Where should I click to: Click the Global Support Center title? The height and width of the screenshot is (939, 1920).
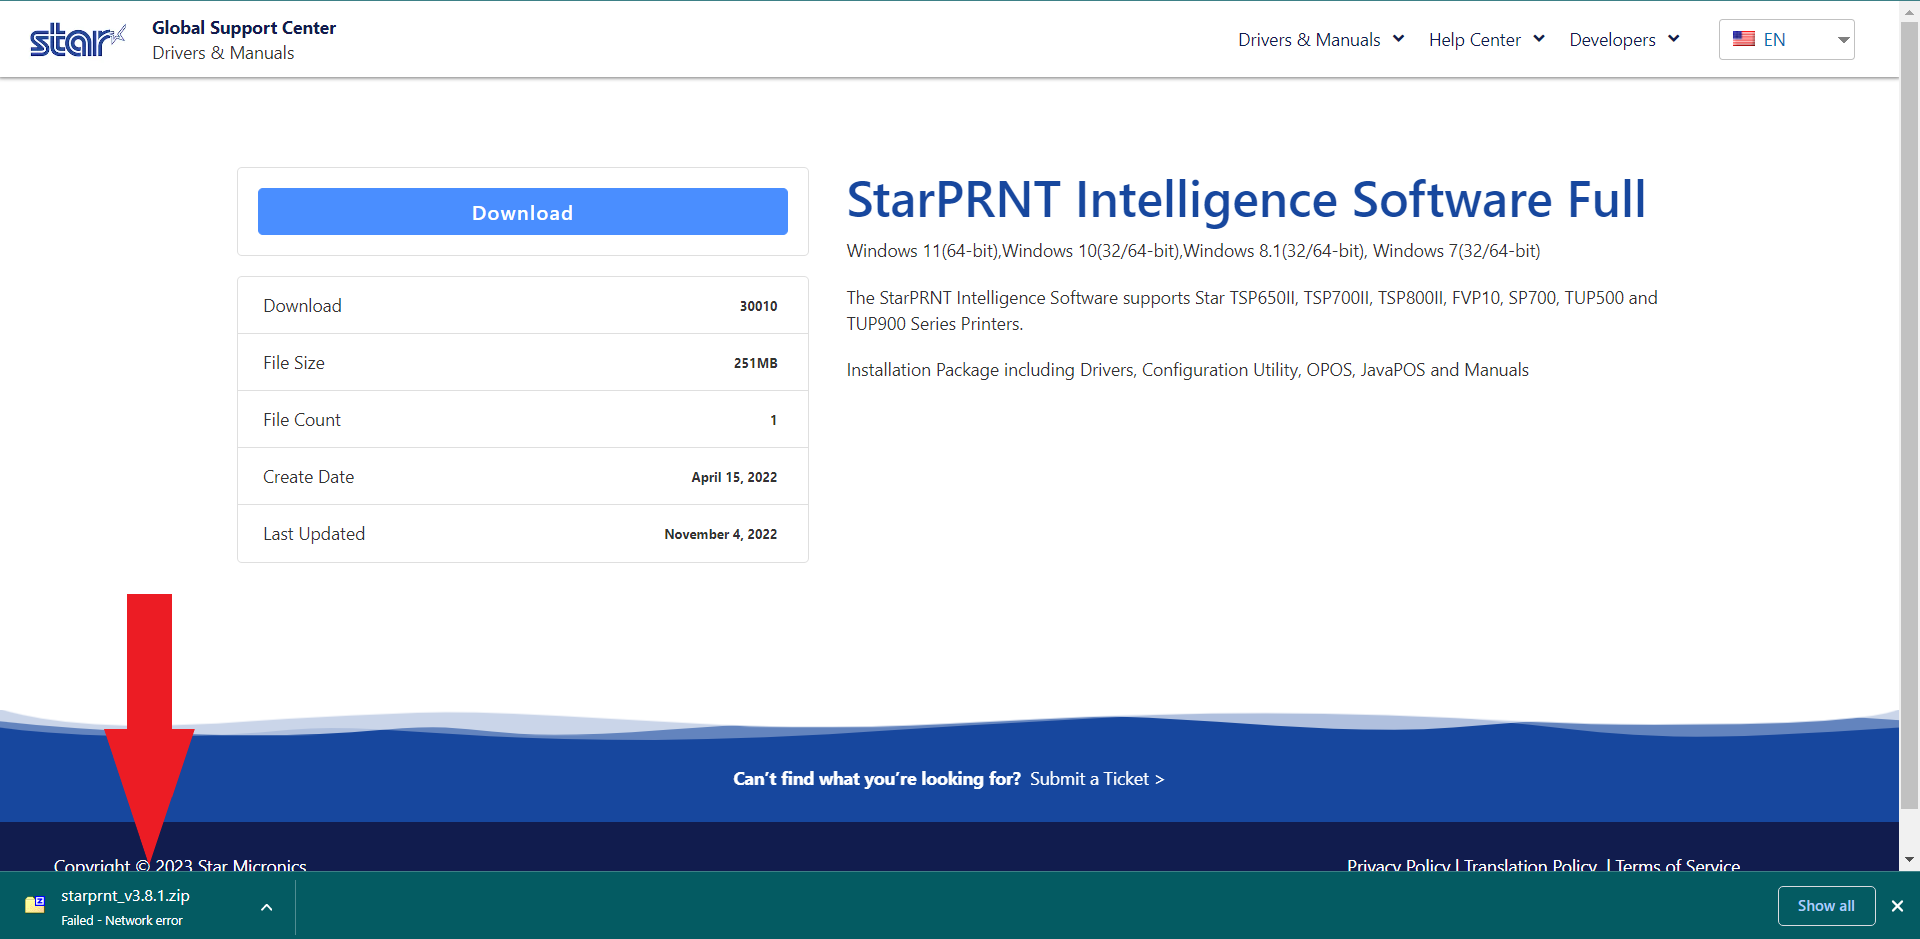[x=244, y=28]
